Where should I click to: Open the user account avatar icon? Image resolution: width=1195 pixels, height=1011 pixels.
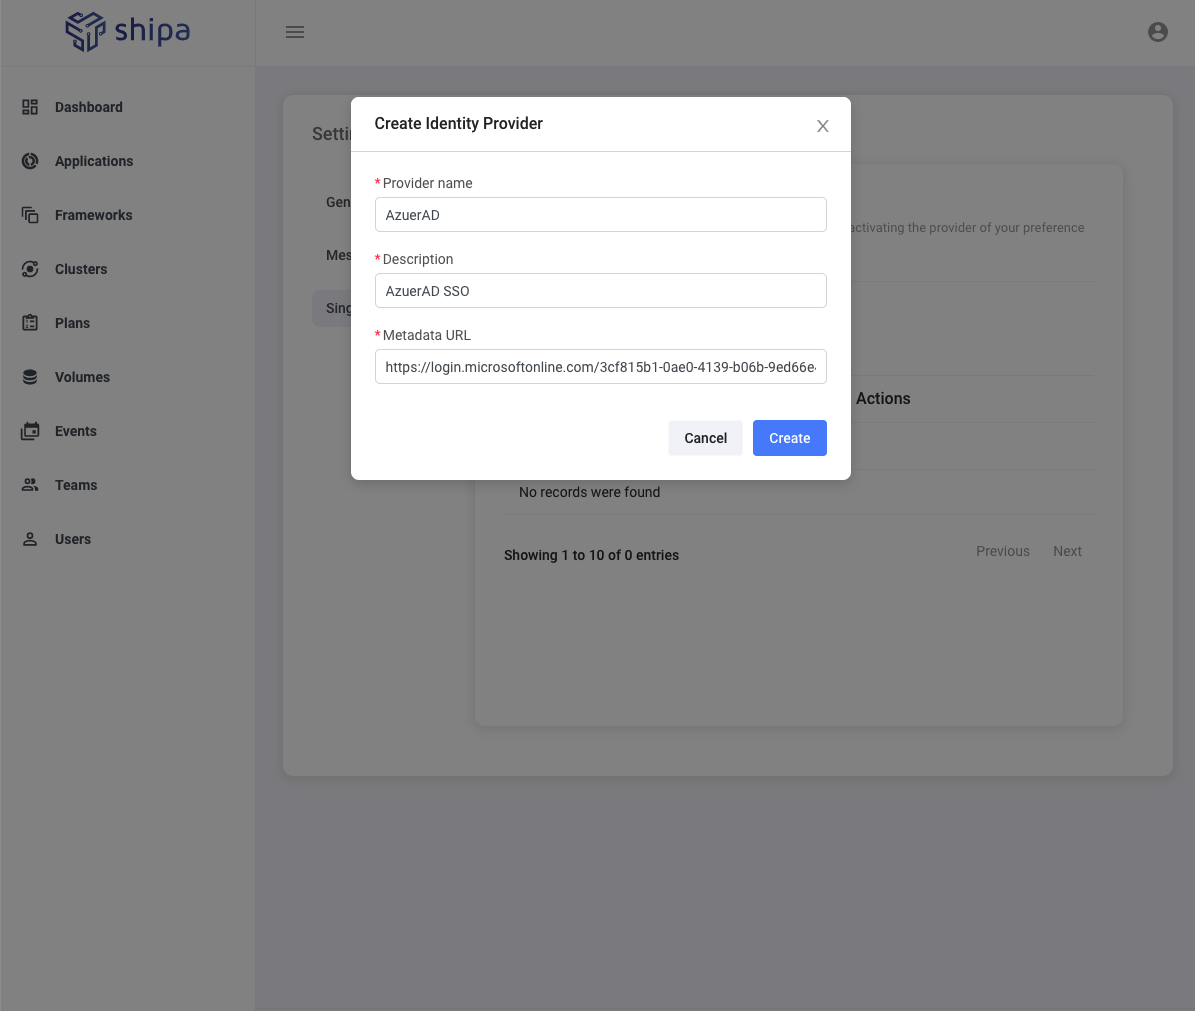pos(1158,32)
